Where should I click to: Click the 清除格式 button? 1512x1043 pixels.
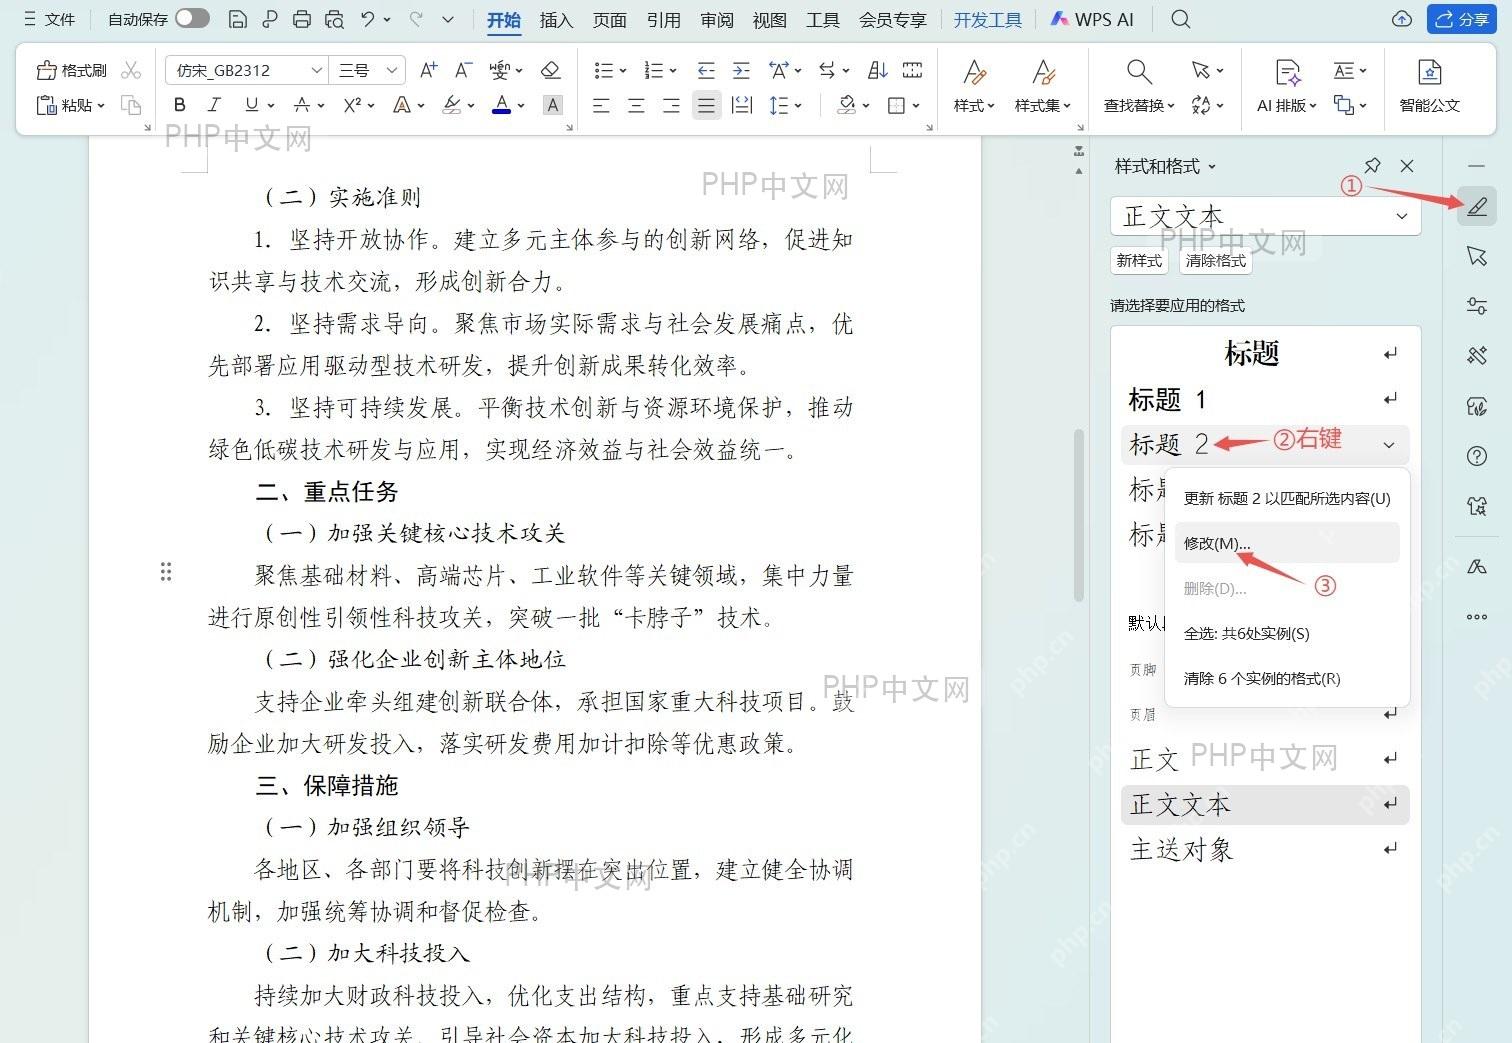tap(1215, 260)
